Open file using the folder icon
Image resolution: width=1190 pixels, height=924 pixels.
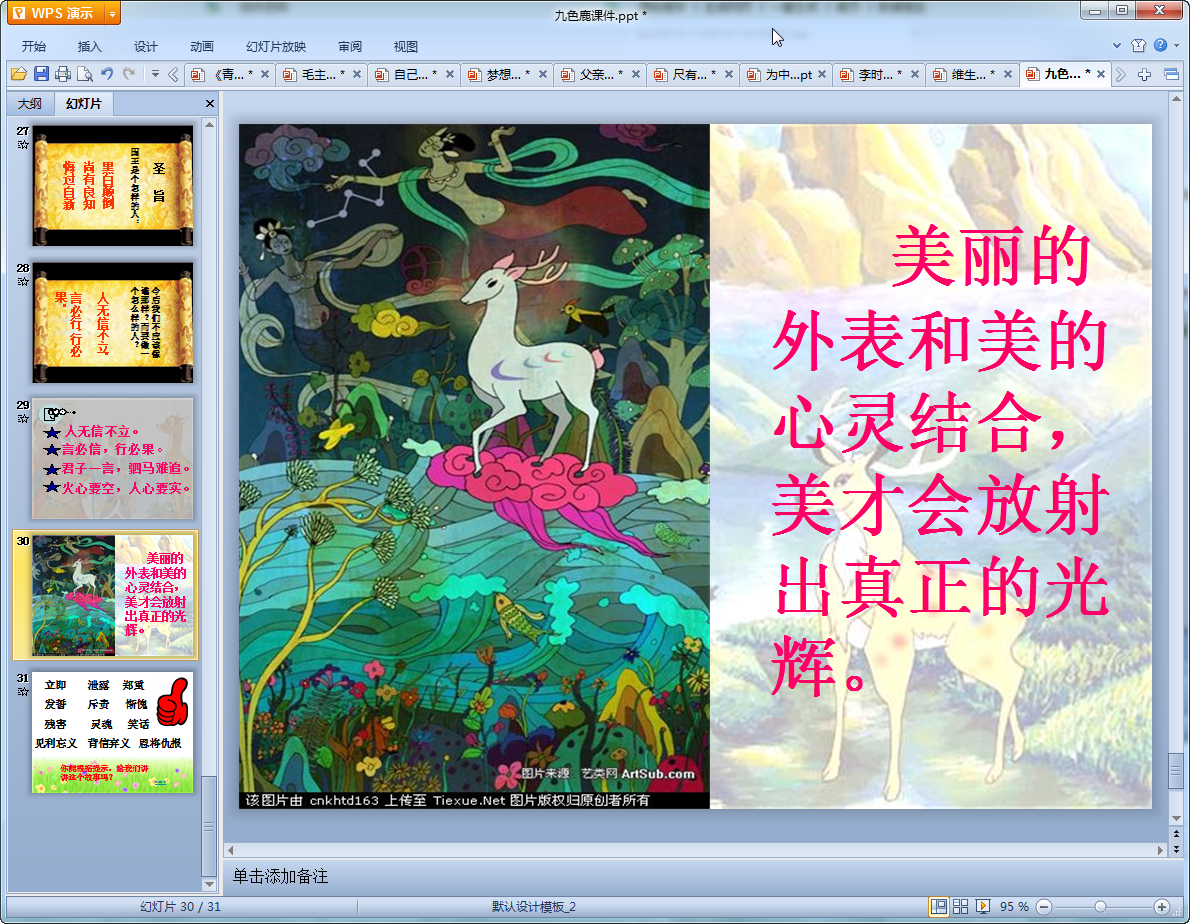pos(19,74)
